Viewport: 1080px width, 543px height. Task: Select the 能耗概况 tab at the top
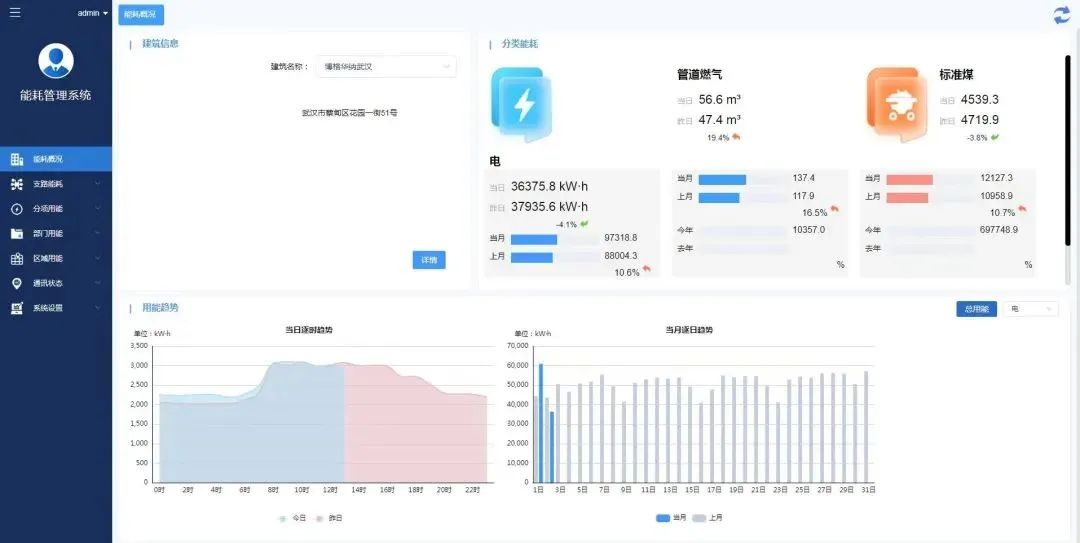coord(141,14)
